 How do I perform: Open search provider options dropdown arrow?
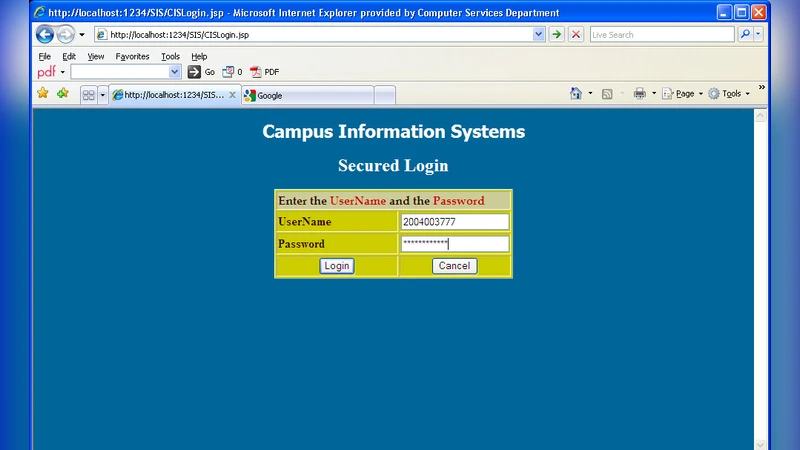(x=758, y=34)
